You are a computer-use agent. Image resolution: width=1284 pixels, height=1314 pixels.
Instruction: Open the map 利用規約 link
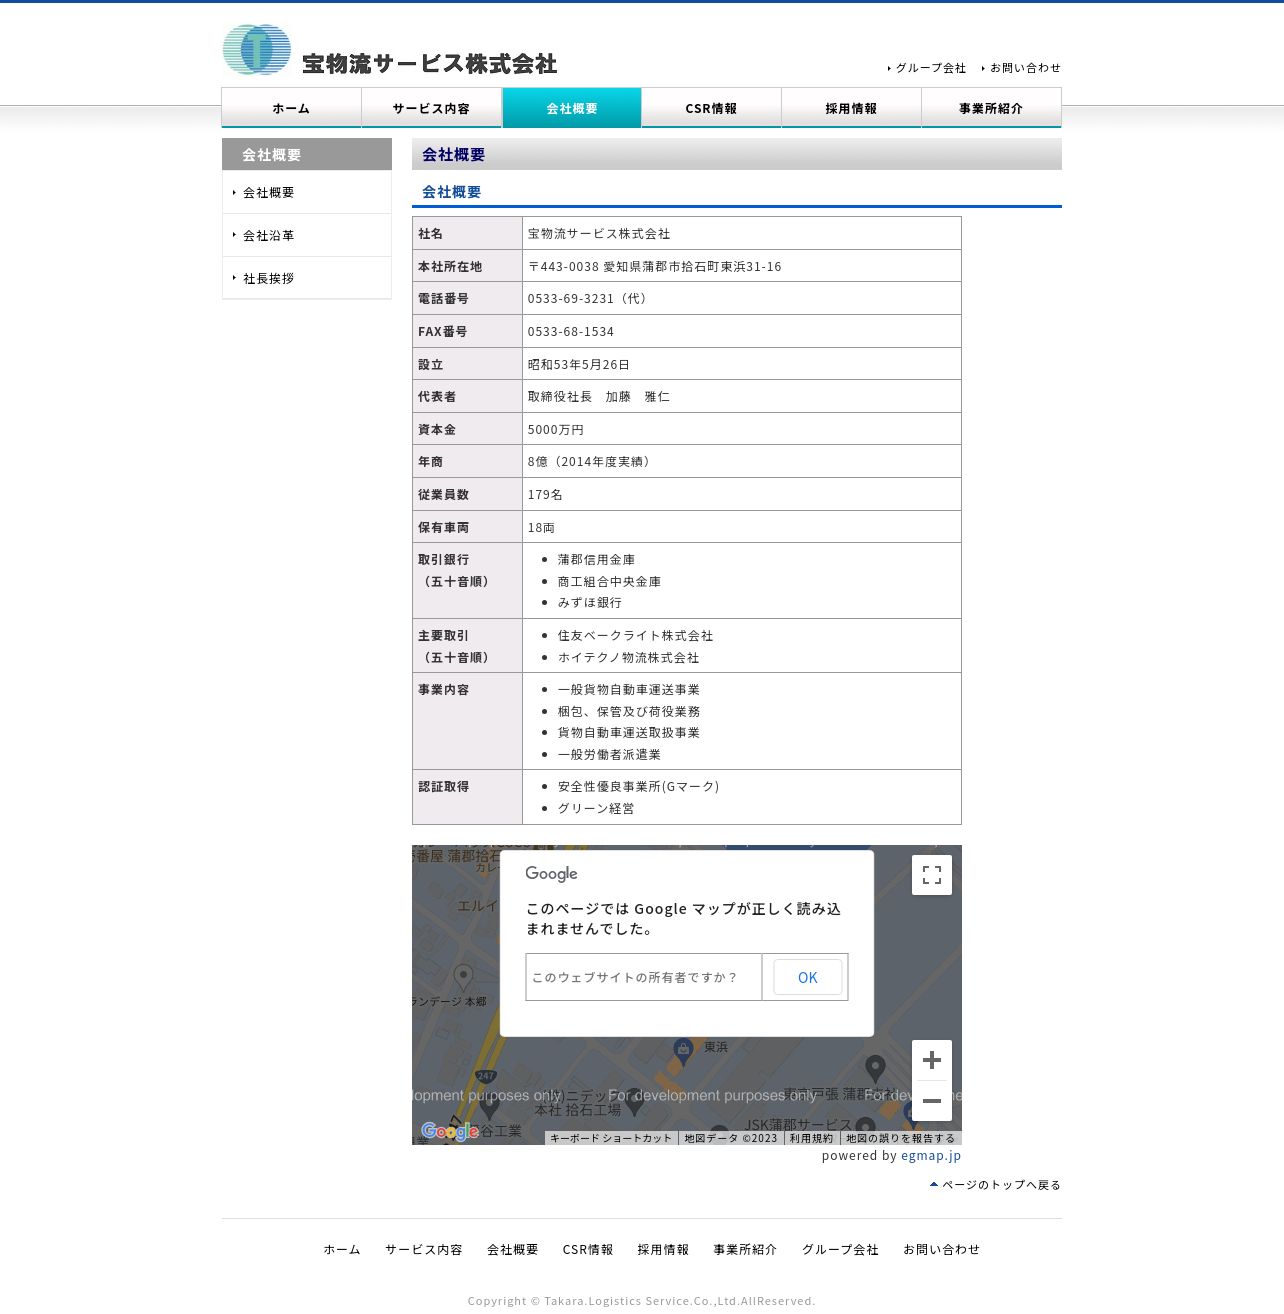(811, 1138)
